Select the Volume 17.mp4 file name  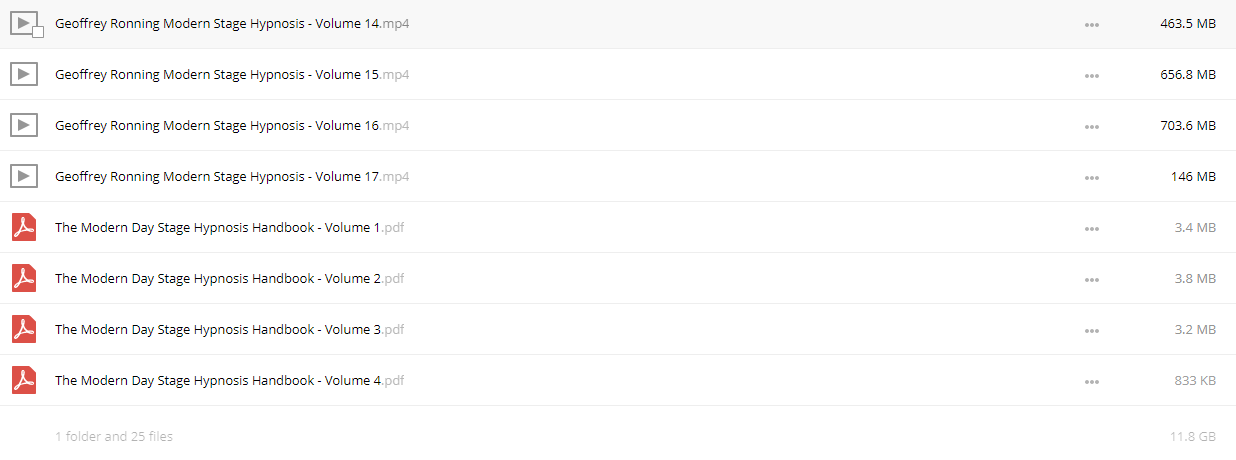point(232,177)
